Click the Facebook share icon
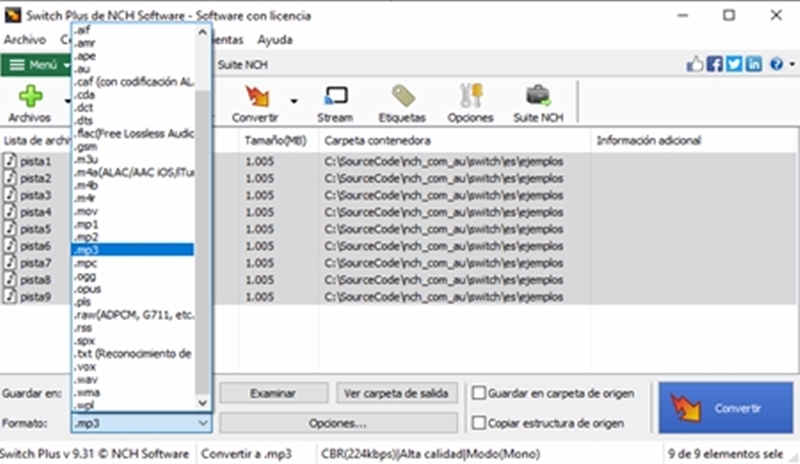Image resolution: width=800 pixels, height=464 pixels. click(x=715, y=64)
